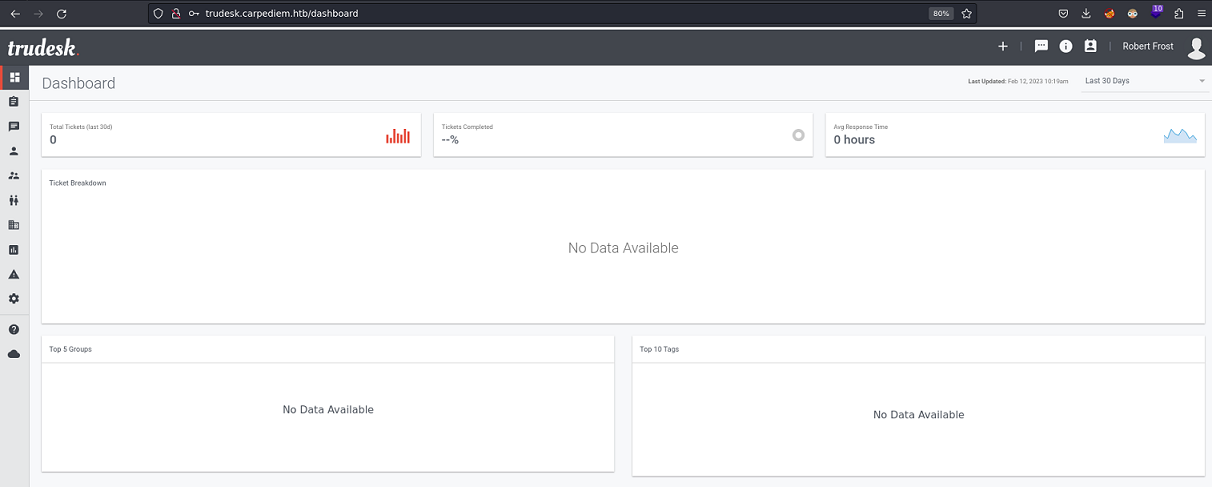Open Reports chart icon in sidebar
This screenshot has width=1212, height=487.
pos(14,250)
